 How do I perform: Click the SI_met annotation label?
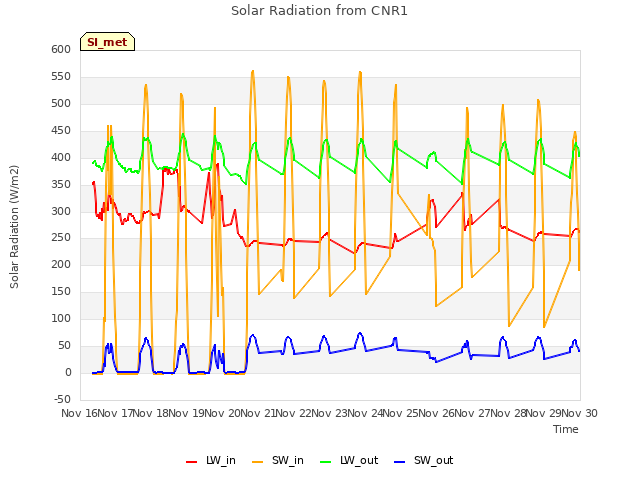click(107, 42)
